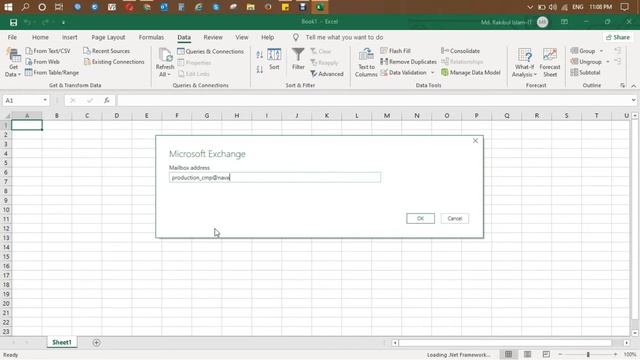Image resolution: width=640 pixels, height=360 pixels.
Task: Click From Text/CSV import option
Action: click(x=48, y=51)
